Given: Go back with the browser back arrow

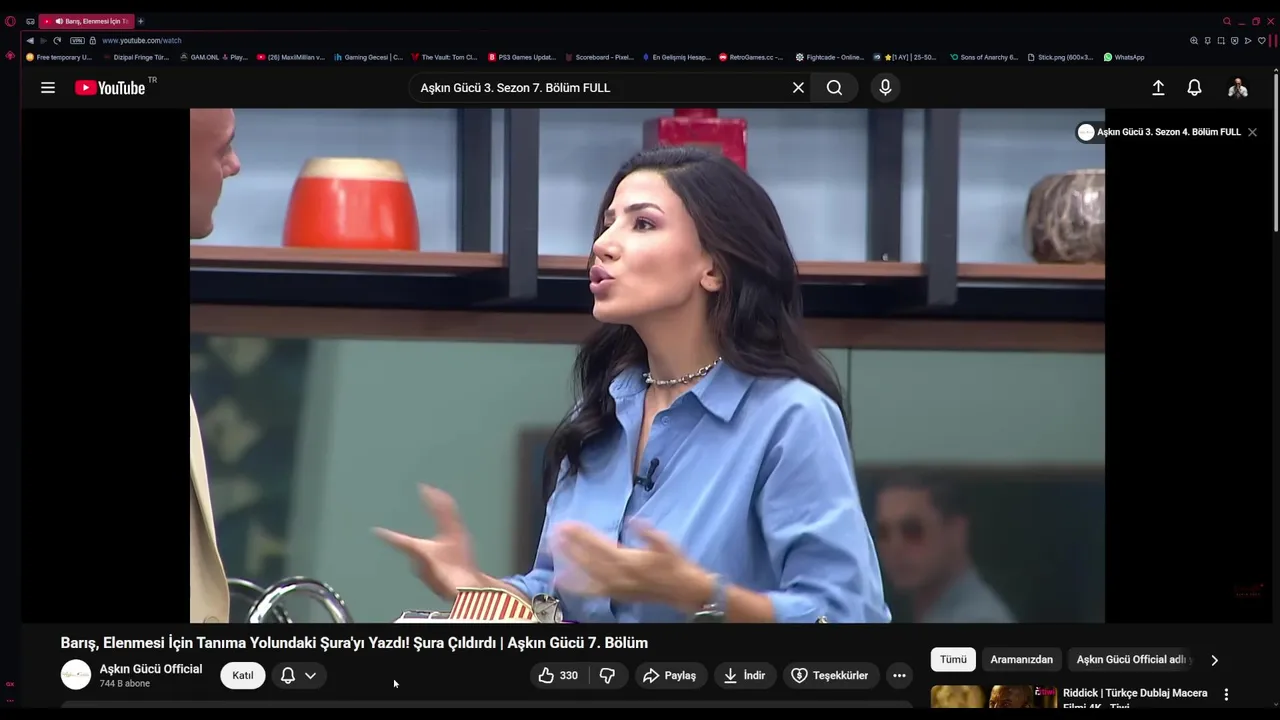Looking at the screenshot, I should 30,41.
